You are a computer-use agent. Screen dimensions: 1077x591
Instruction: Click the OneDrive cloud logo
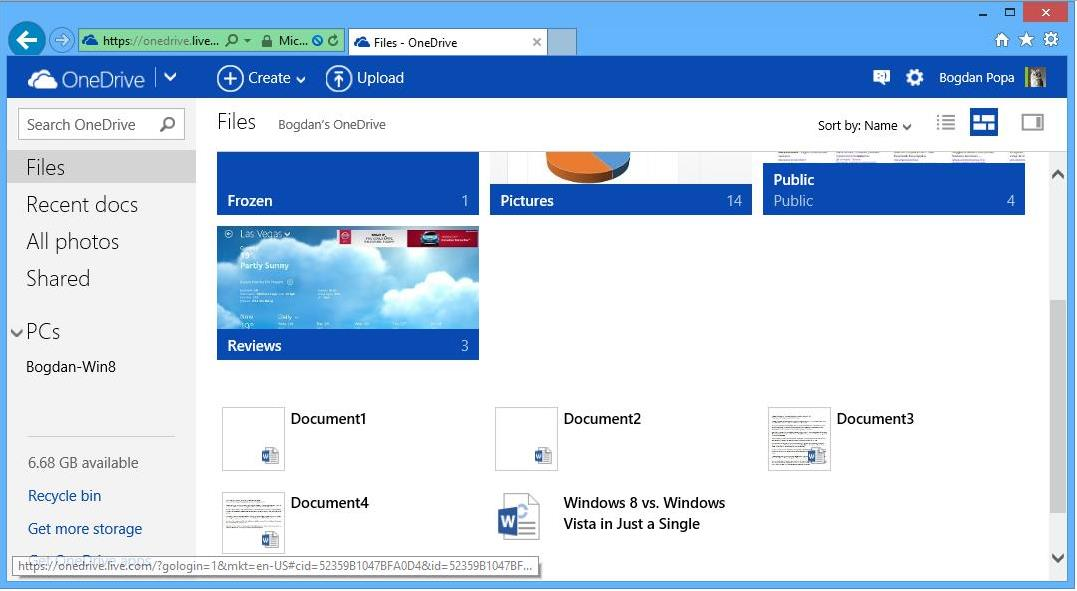pos(43,79)
